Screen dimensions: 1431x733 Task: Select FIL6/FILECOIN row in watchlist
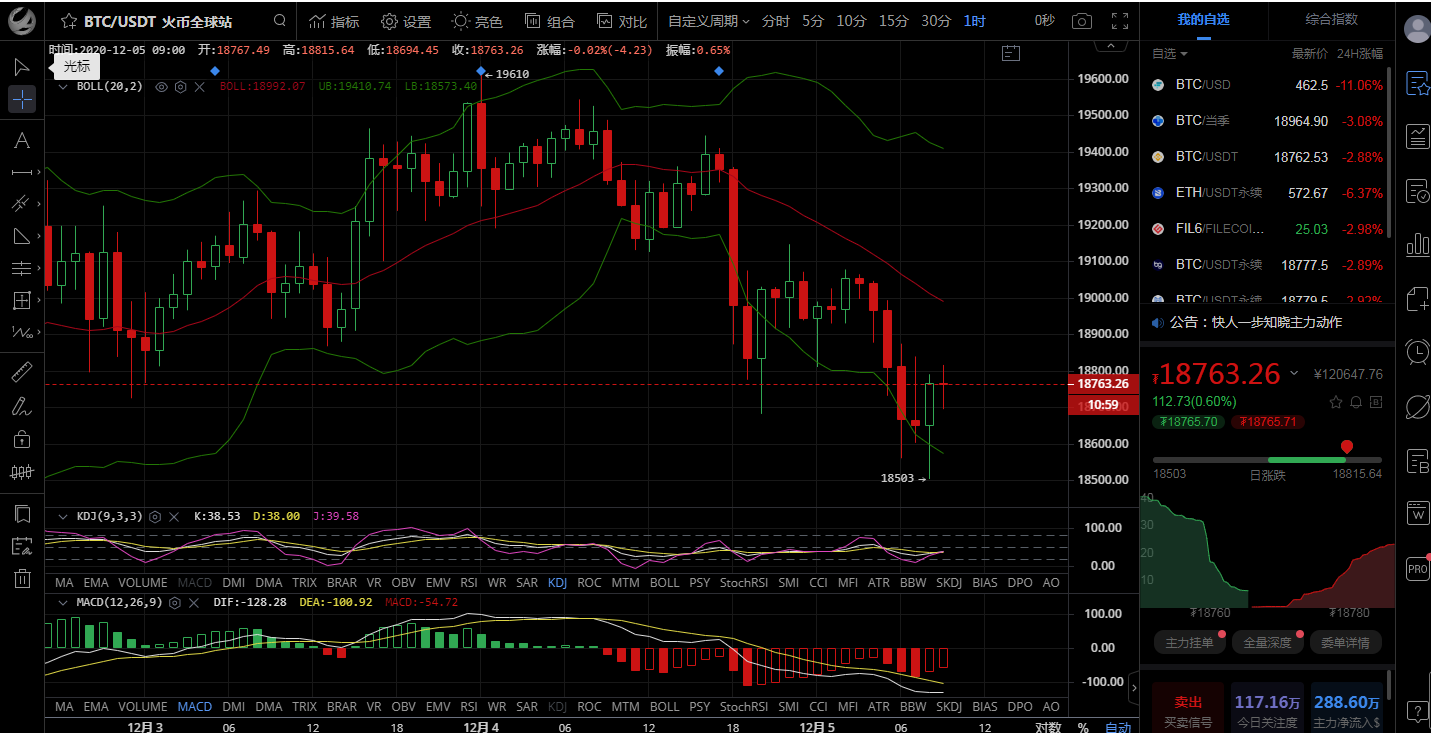[x=1267, y=229]
